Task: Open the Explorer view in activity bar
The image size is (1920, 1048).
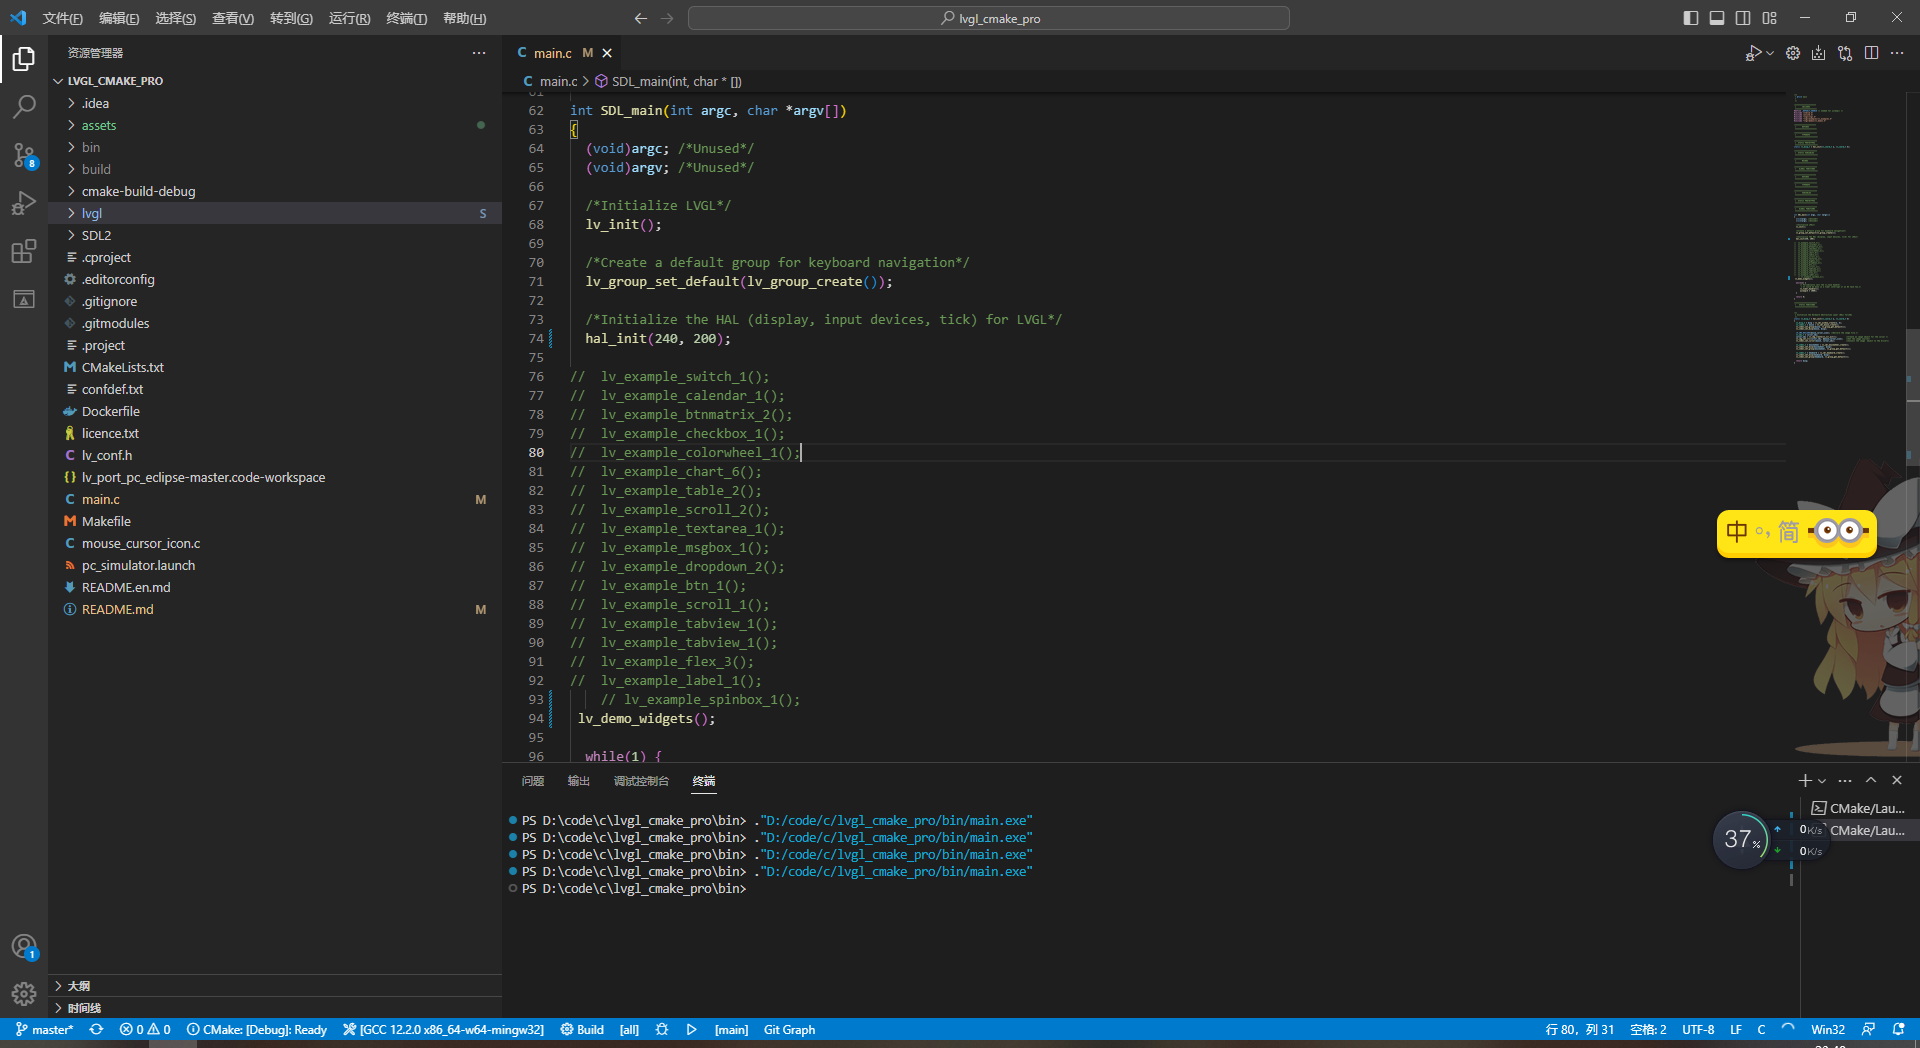Action: click(x=24, y=59)
